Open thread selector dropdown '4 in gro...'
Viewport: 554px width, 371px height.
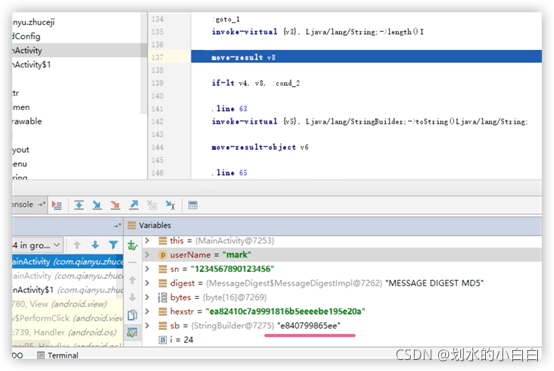pyautogui.click(x=37, y=245)
